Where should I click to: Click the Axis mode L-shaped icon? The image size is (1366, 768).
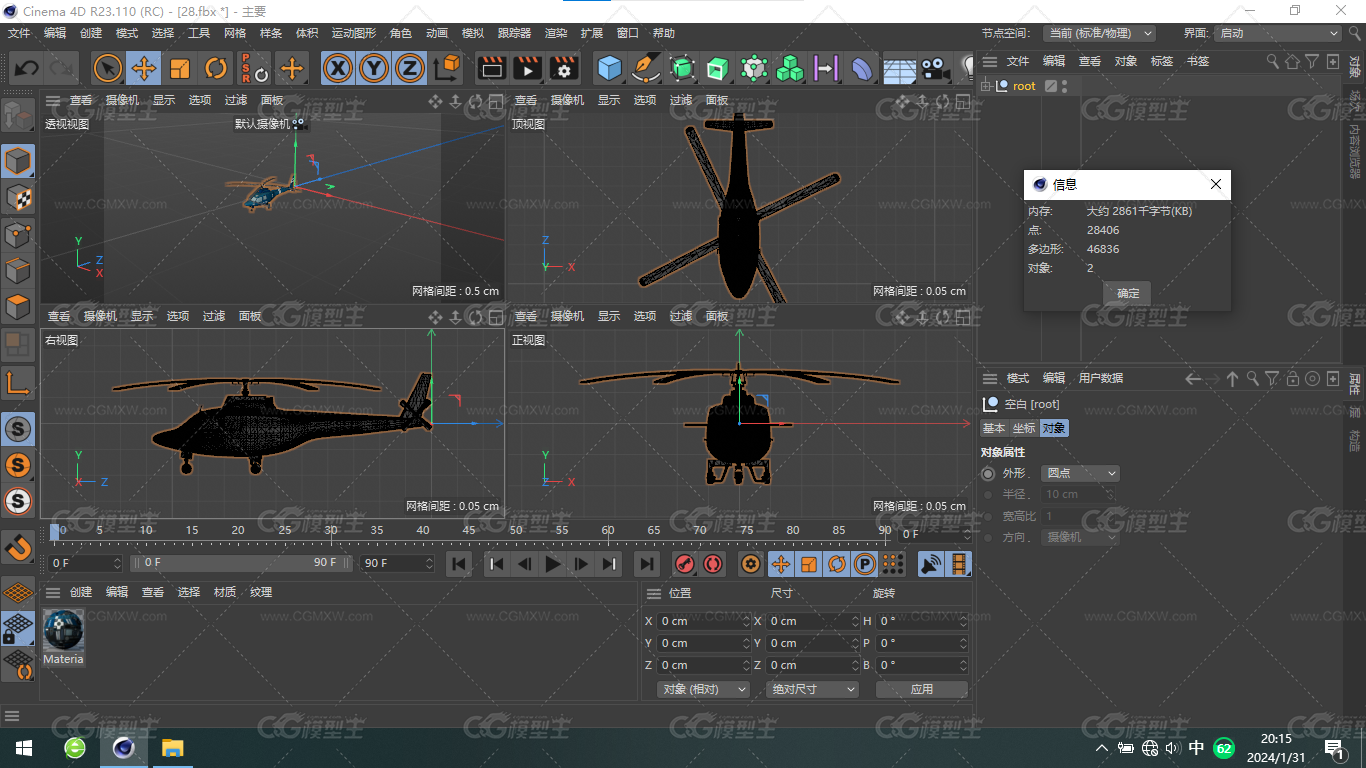[x=18, y=382]
